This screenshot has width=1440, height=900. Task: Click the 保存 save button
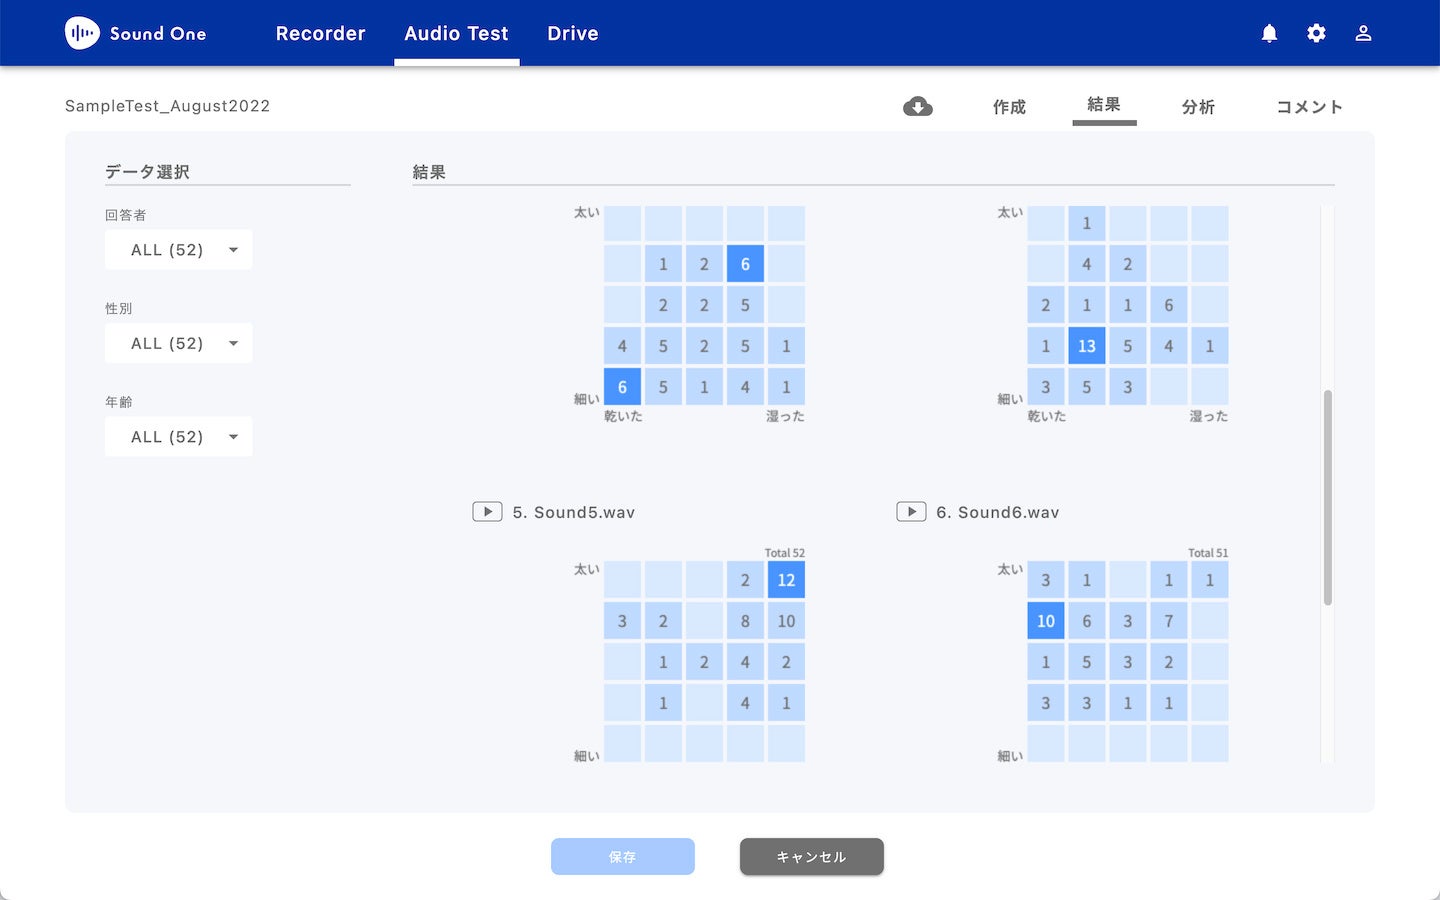click(622, 856)
